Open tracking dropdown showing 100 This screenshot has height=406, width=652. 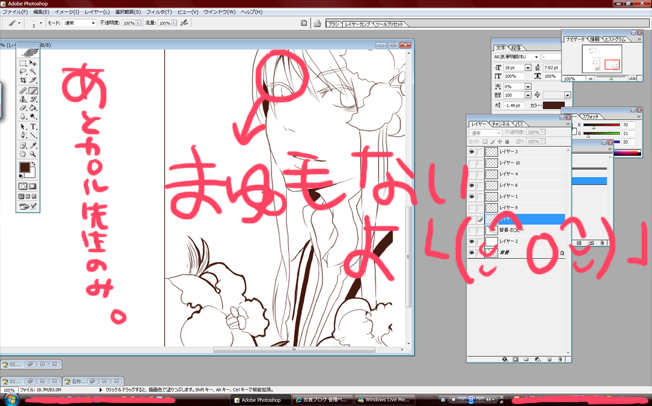click(528, 95)
